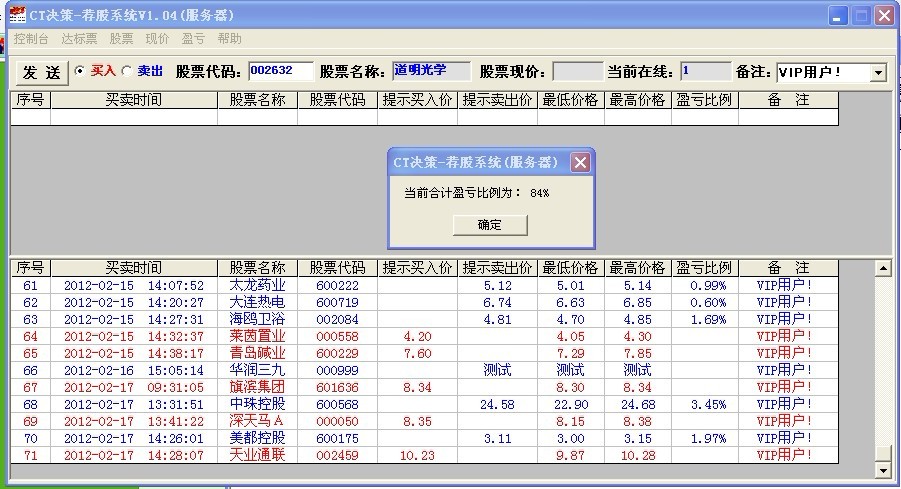Click the 当前在线 field showing 1
Viewport: 901px width, 489px height.
[705, 71]
